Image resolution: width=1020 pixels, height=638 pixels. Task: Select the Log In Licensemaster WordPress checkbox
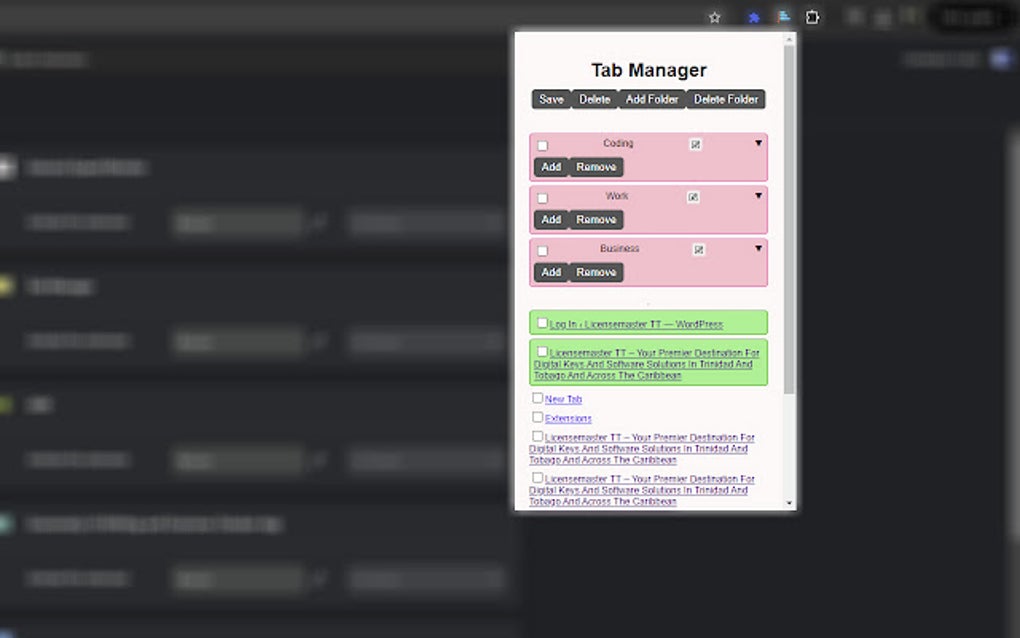pyautogui.click(x=543, y=322)
